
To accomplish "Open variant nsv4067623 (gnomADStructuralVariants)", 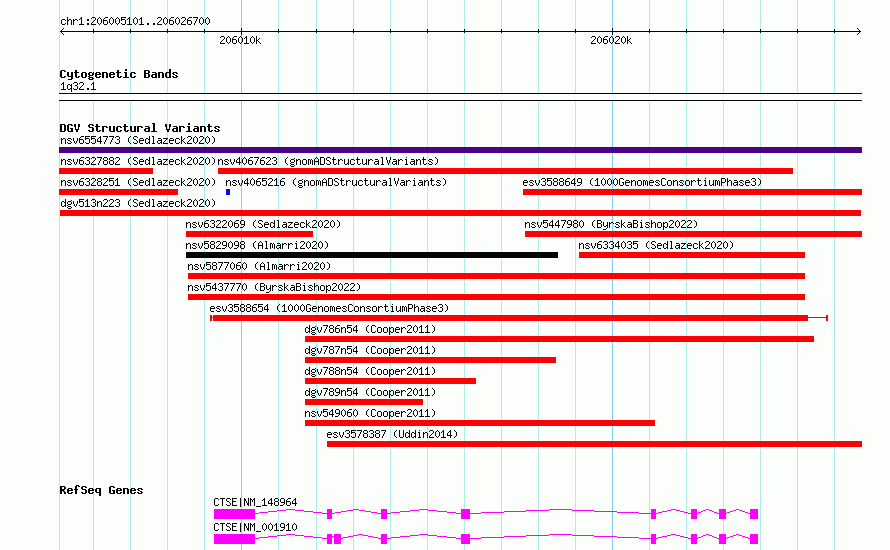I will pyautogui.click(x=328, y=161).
